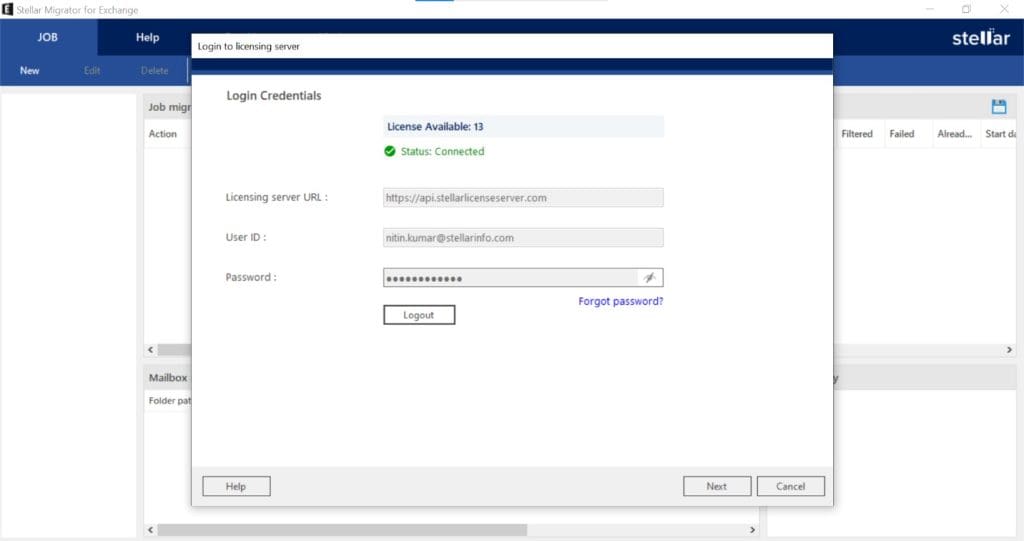Click the stellar logo
The height and width of the screenshot is (541, 1024).
[980, 37]
